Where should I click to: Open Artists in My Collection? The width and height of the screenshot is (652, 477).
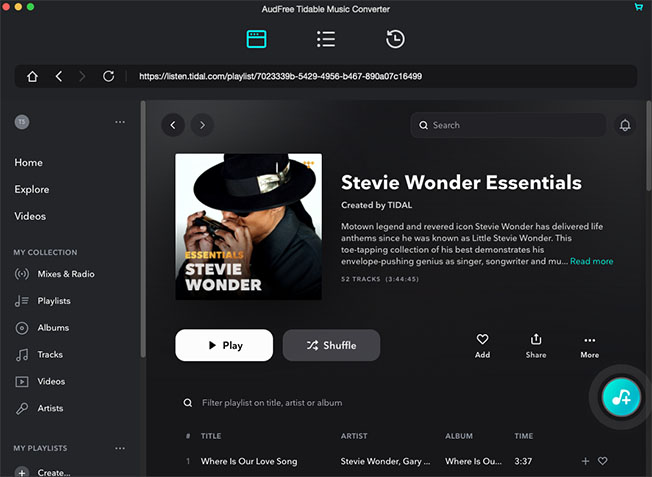click(50, 408)
